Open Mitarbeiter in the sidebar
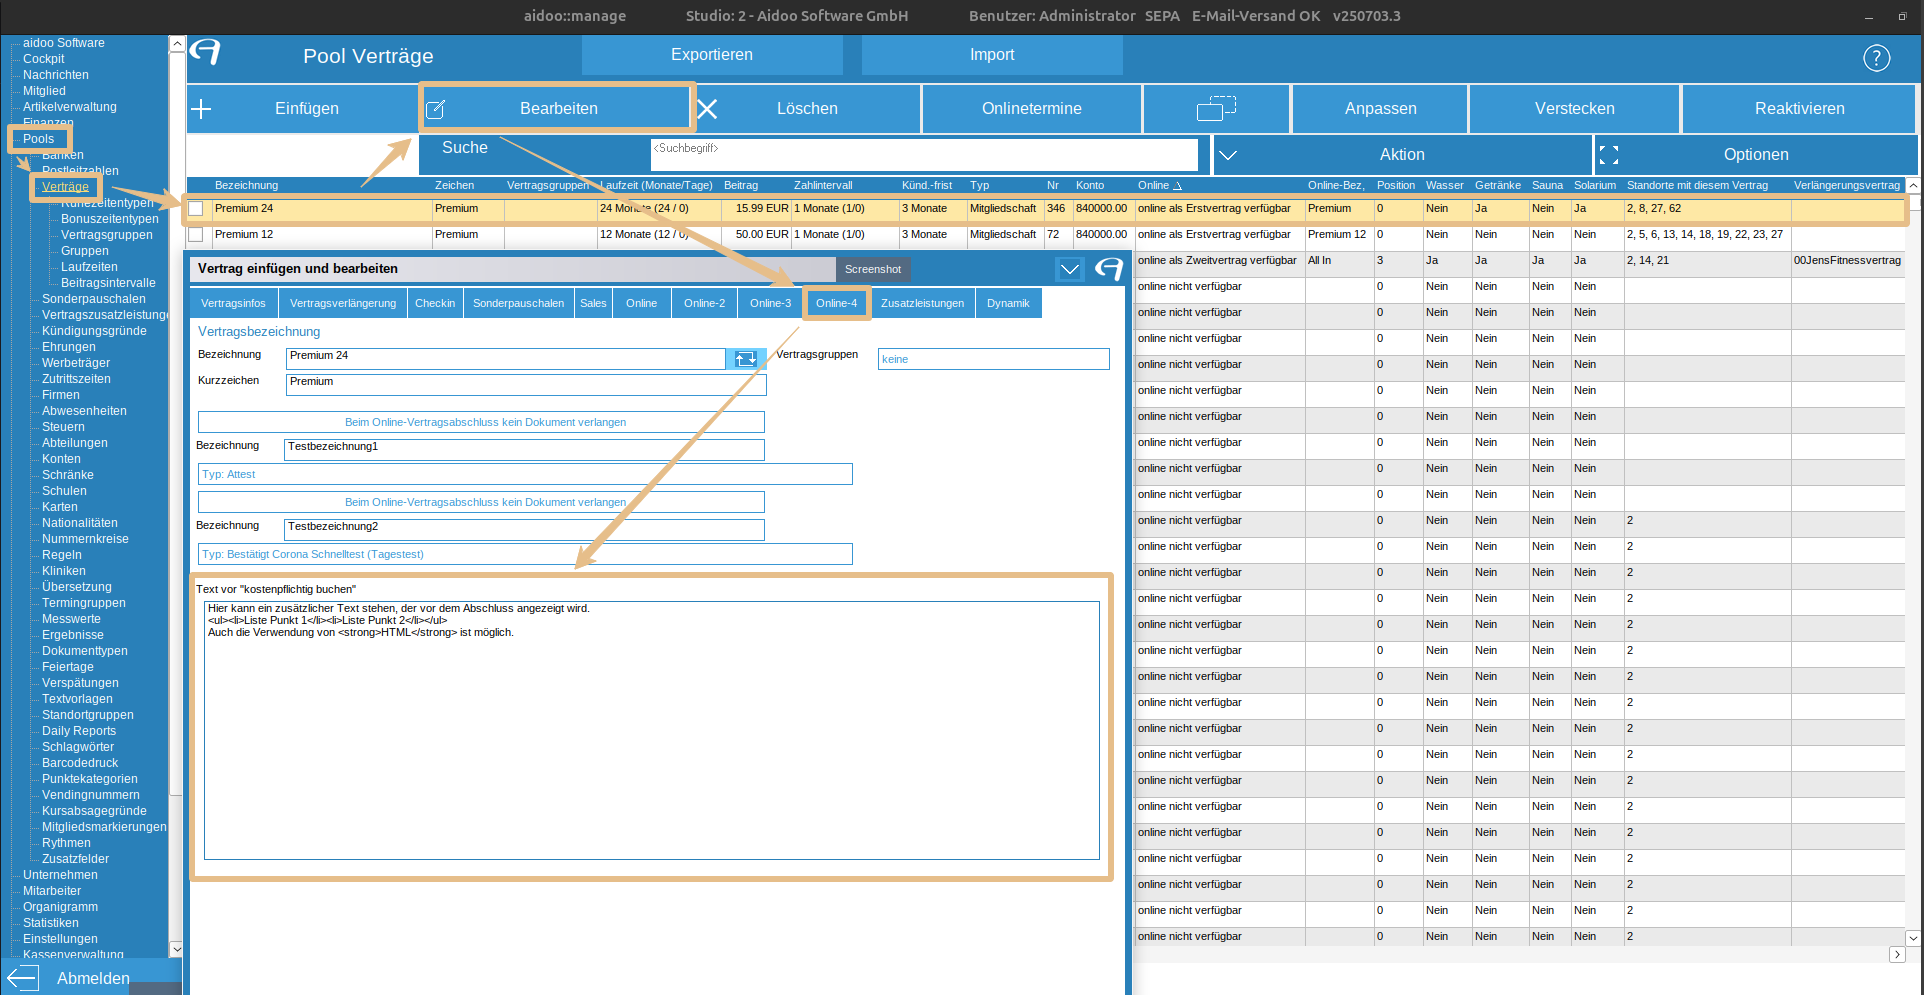 52,891
